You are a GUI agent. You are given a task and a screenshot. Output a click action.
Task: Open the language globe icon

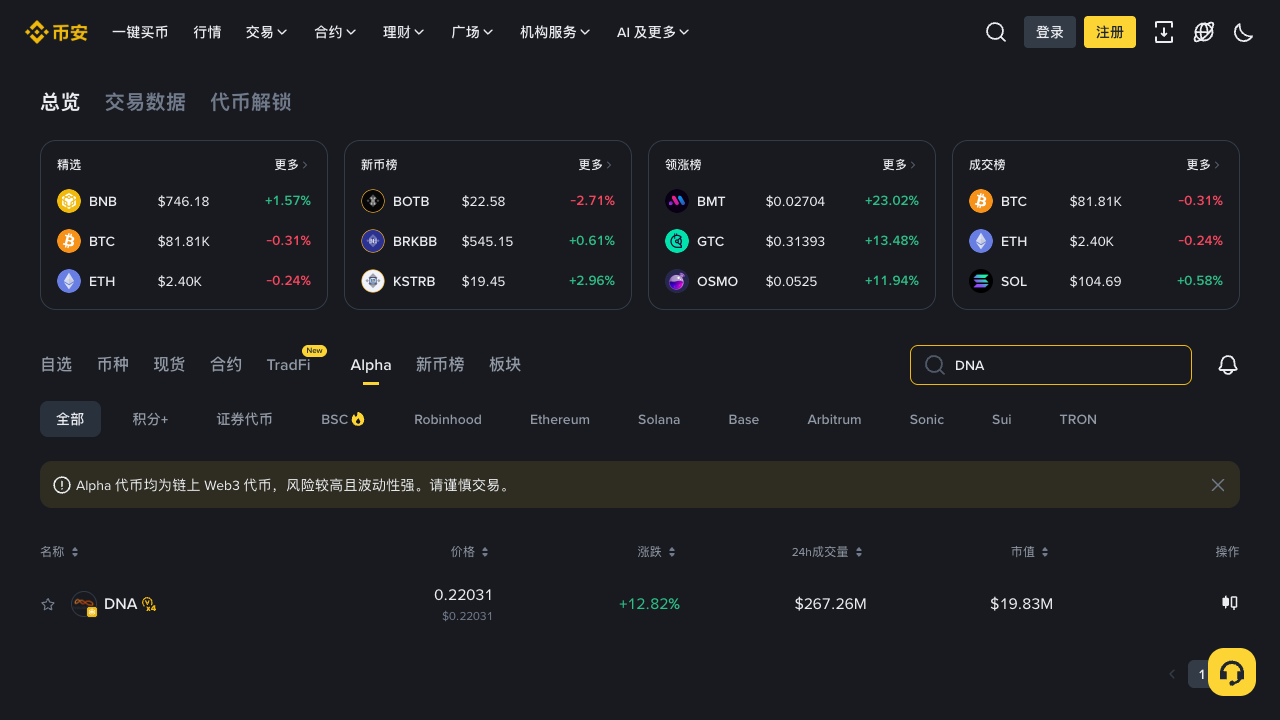pos(1204,32)
